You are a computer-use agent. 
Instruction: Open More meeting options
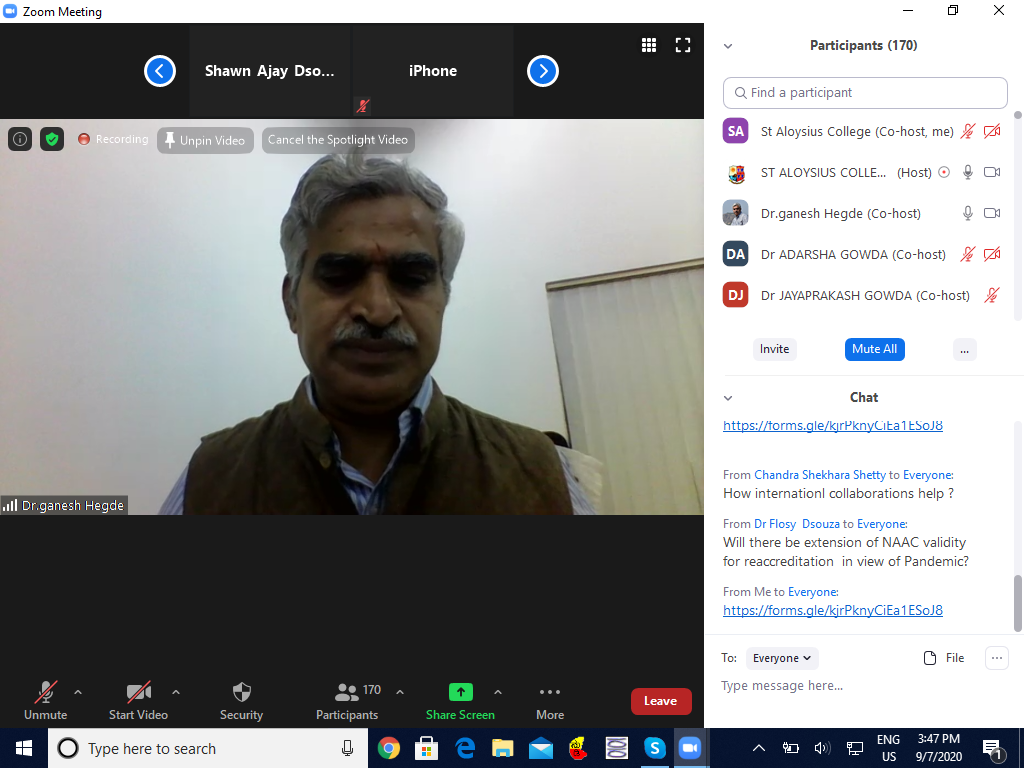[550, 701]
